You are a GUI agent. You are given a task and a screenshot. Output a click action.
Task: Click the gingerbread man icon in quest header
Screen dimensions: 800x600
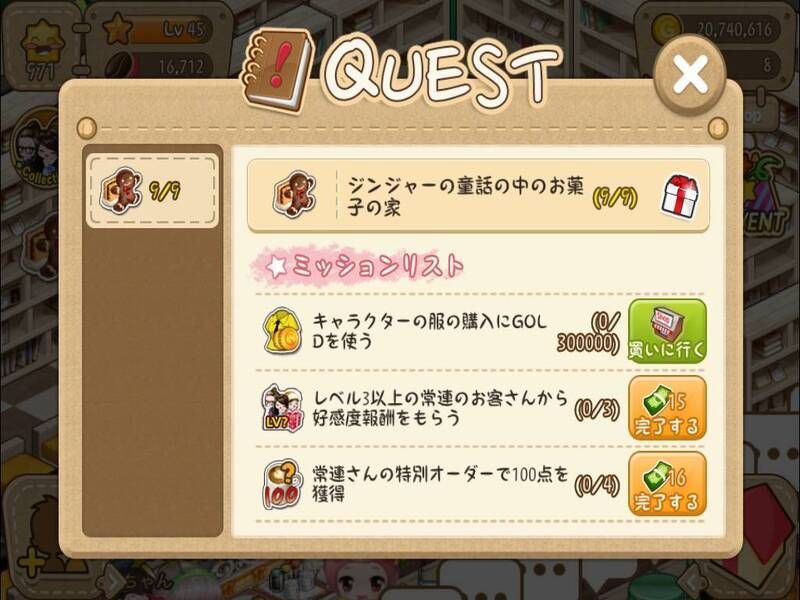[294, 194]
